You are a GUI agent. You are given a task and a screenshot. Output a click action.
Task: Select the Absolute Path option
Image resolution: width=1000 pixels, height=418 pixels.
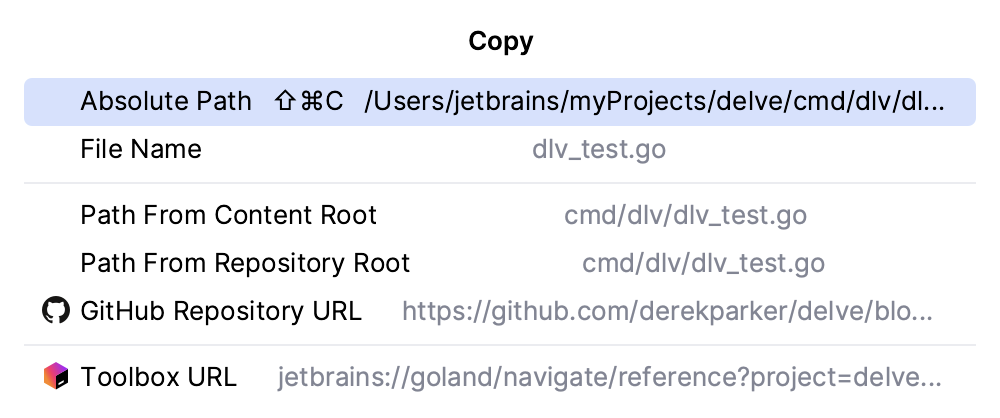coord(166,102)
